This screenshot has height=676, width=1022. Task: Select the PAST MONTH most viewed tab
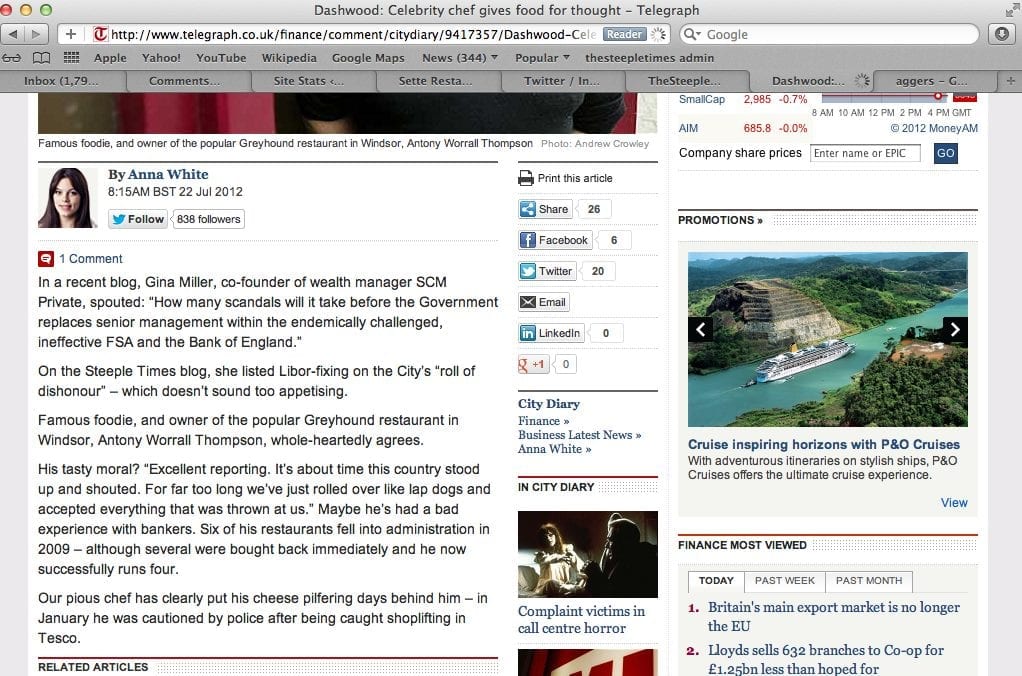click(868, 581)
